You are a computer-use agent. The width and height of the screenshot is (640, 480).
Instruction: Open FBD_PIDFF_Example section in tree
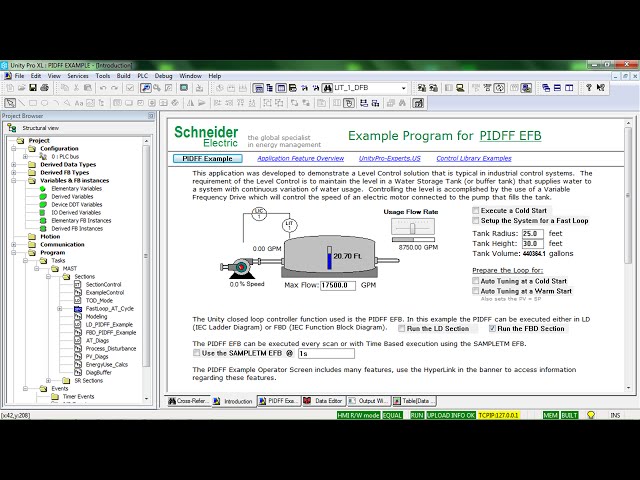tap(111, 333)
